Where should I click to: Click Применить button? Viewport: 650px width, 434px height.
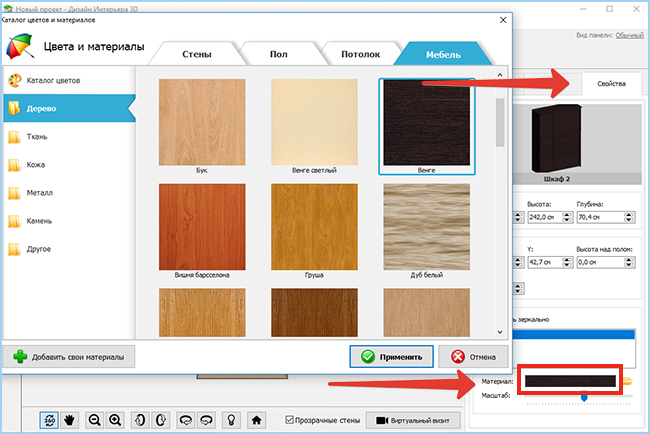point(391,356)
